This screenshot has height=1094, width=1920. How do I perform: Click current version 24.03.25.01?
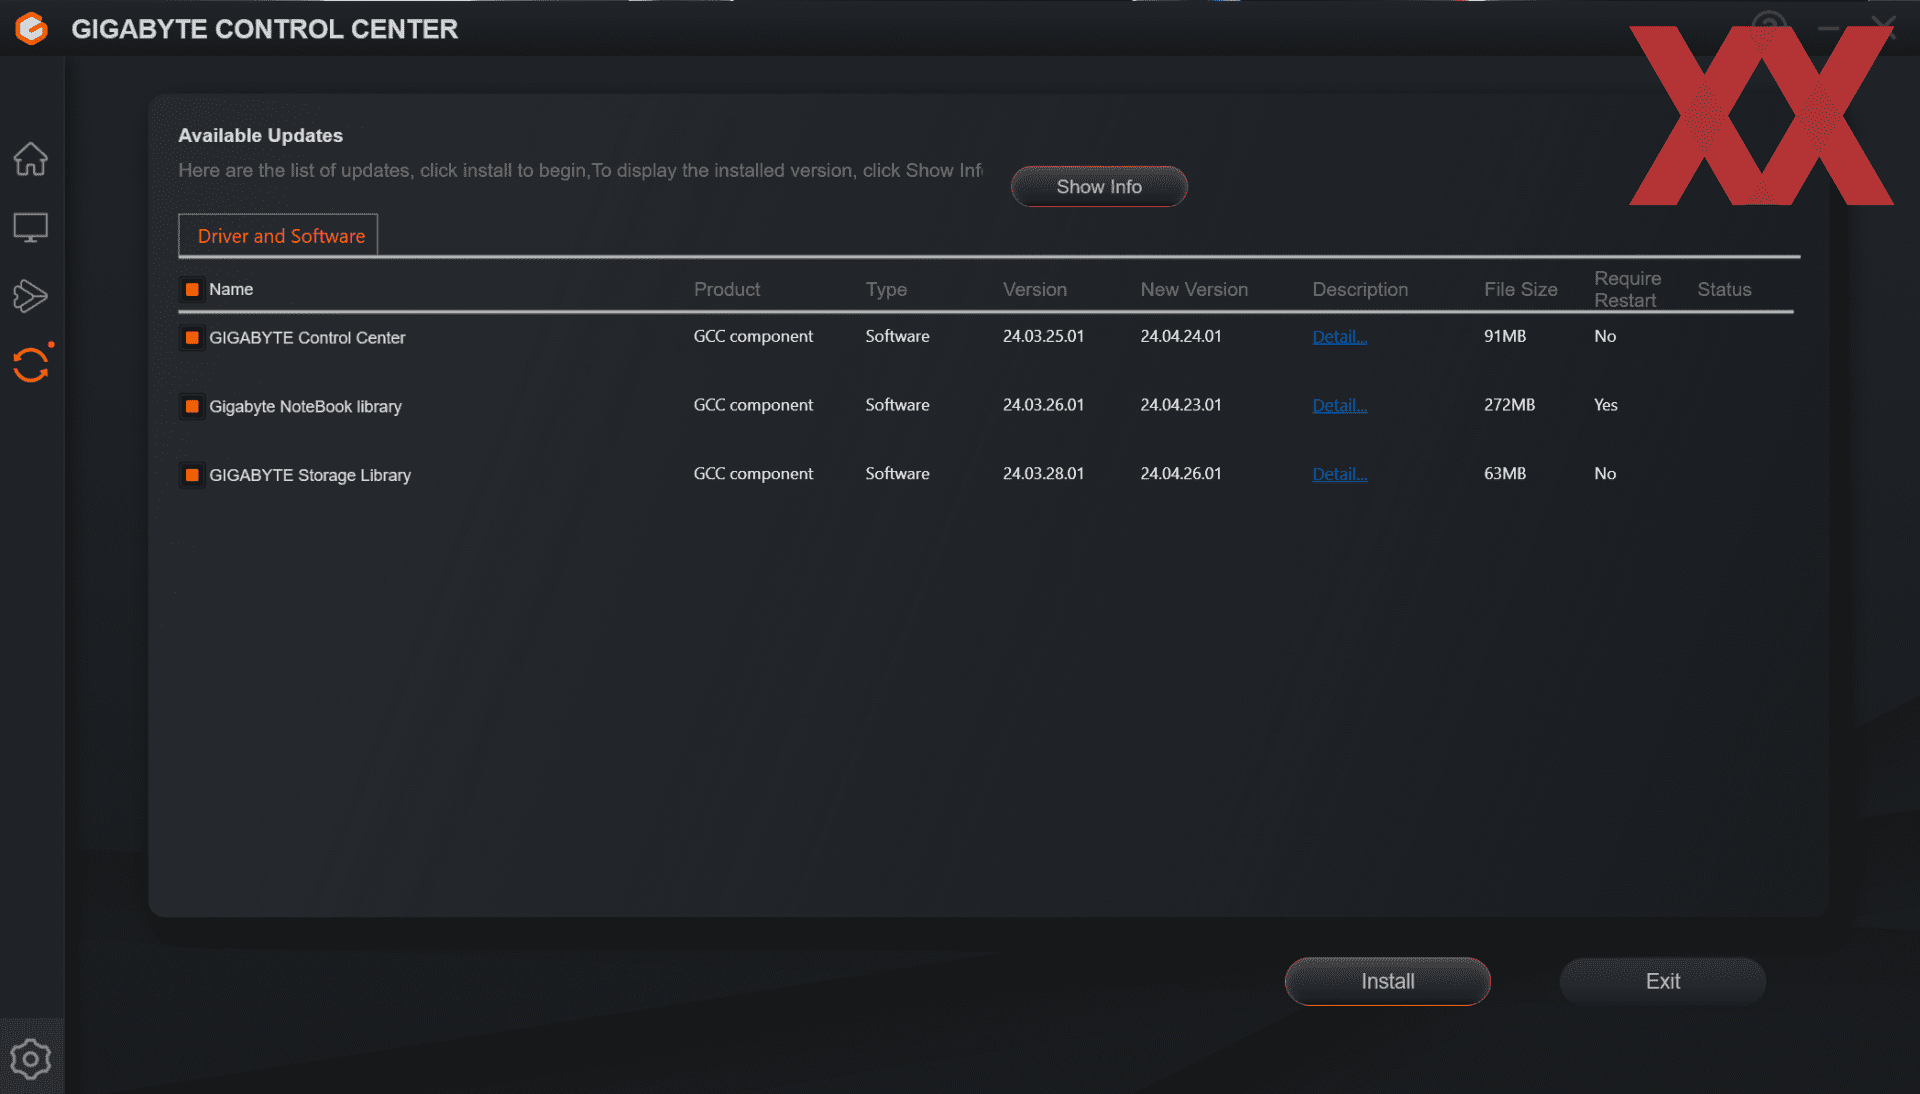(1043, 337)
